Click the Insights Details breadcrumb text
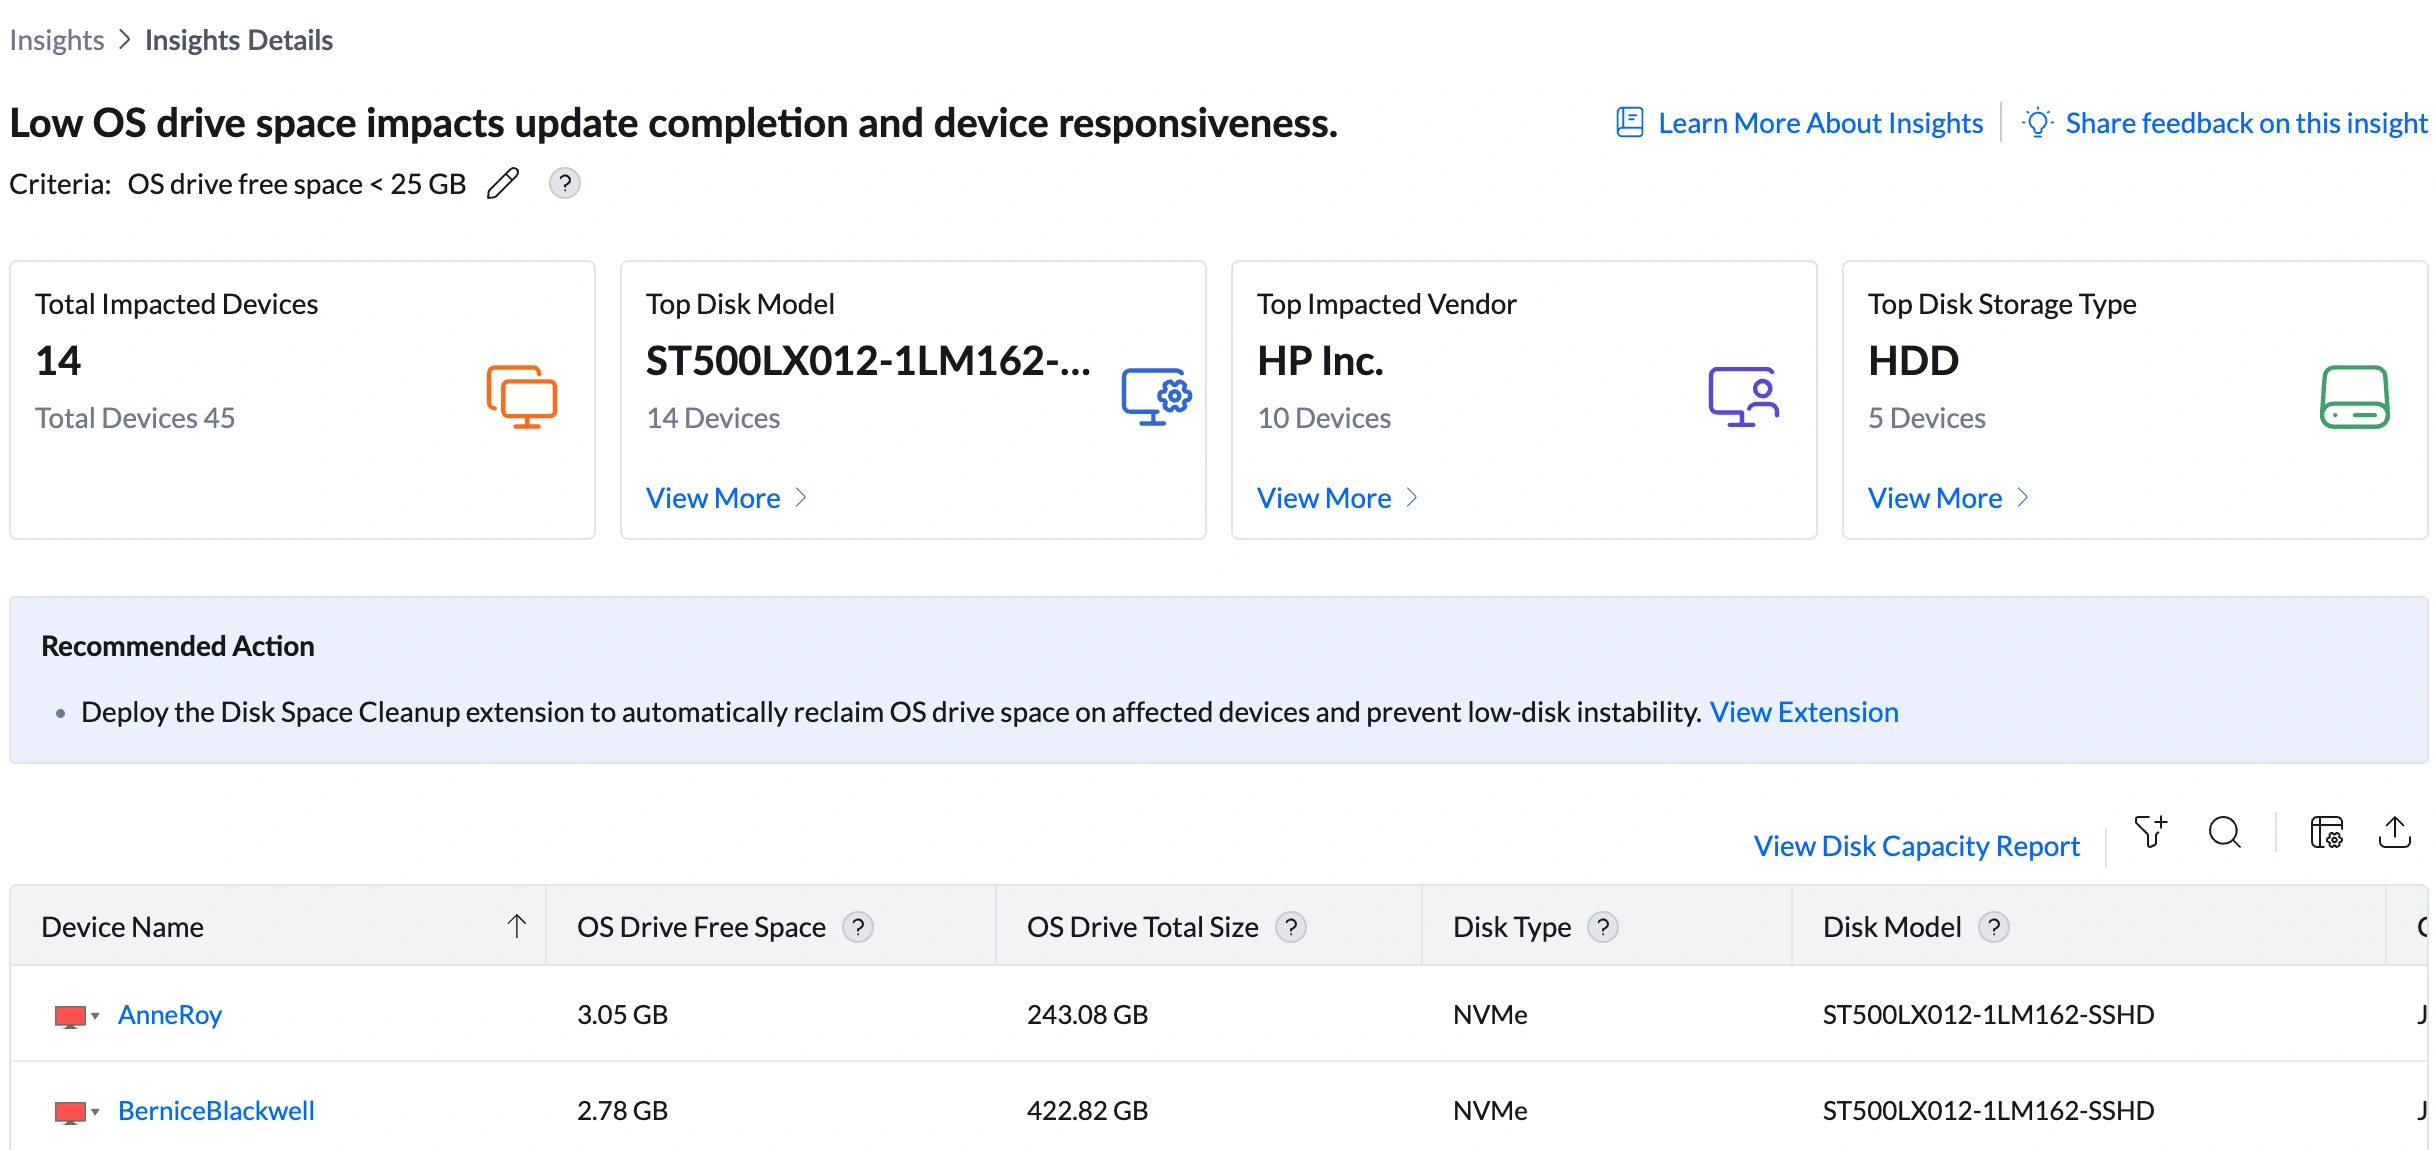The height and width of the screenshot is (1150, 2436). (x=239, y=40)
